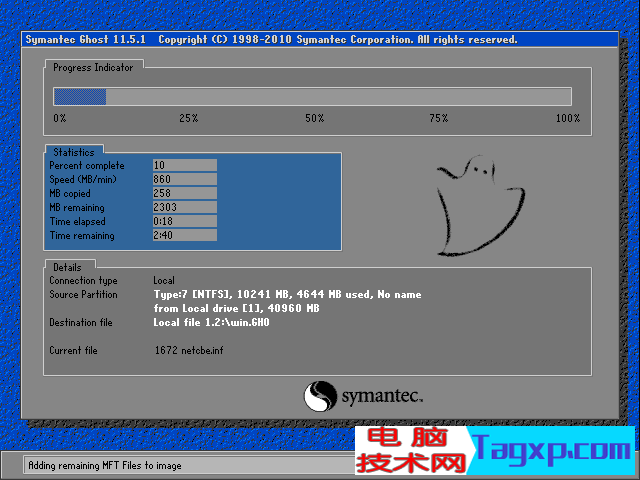Click the 0% progress mark
The image size is (640, 480).
[x=60, y=118]
